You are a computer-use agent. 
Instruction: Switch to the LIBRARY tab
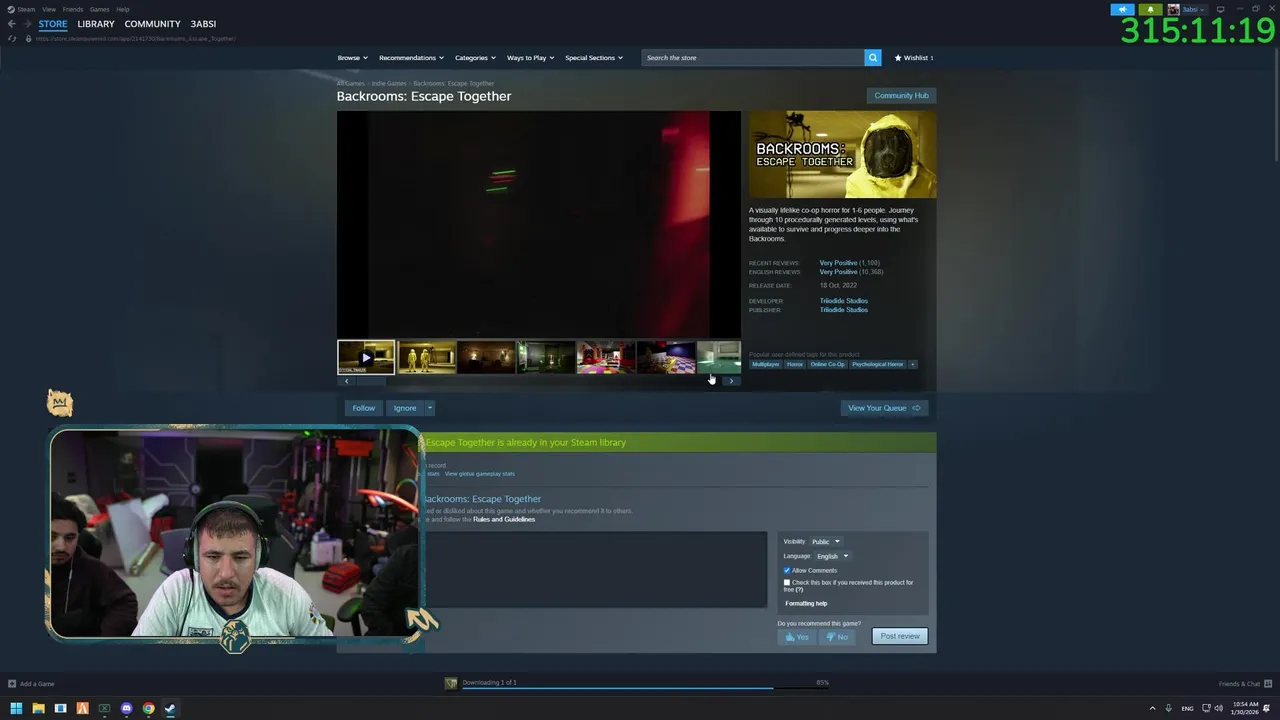click(96, 24)
